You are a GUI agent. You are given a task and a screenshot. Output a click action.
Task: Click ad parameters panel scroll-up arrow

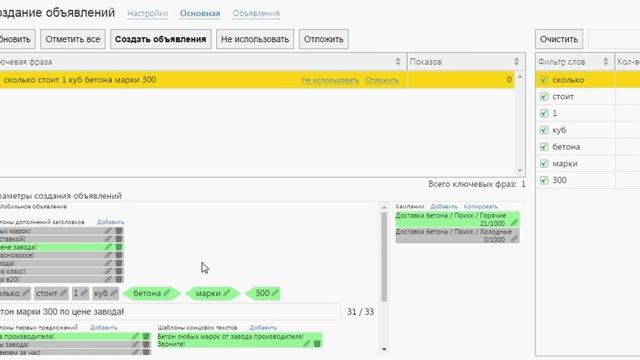pyautogui.click(x=384, y=208)
